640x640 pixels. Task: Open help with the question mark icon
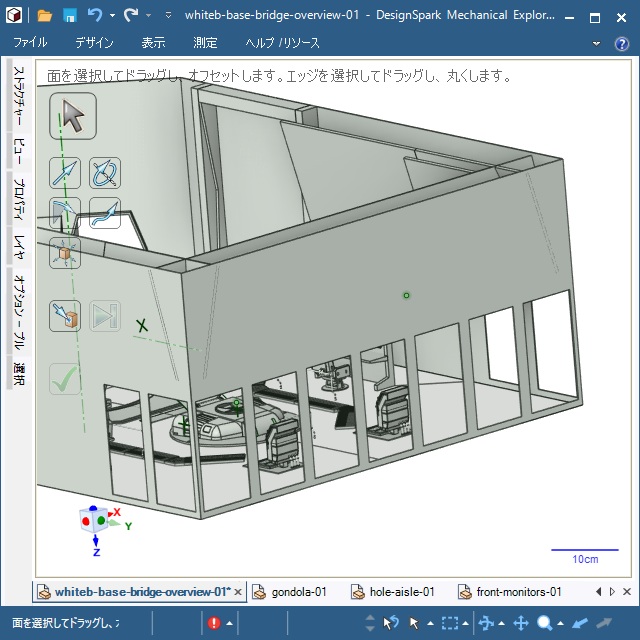point(622,43)
